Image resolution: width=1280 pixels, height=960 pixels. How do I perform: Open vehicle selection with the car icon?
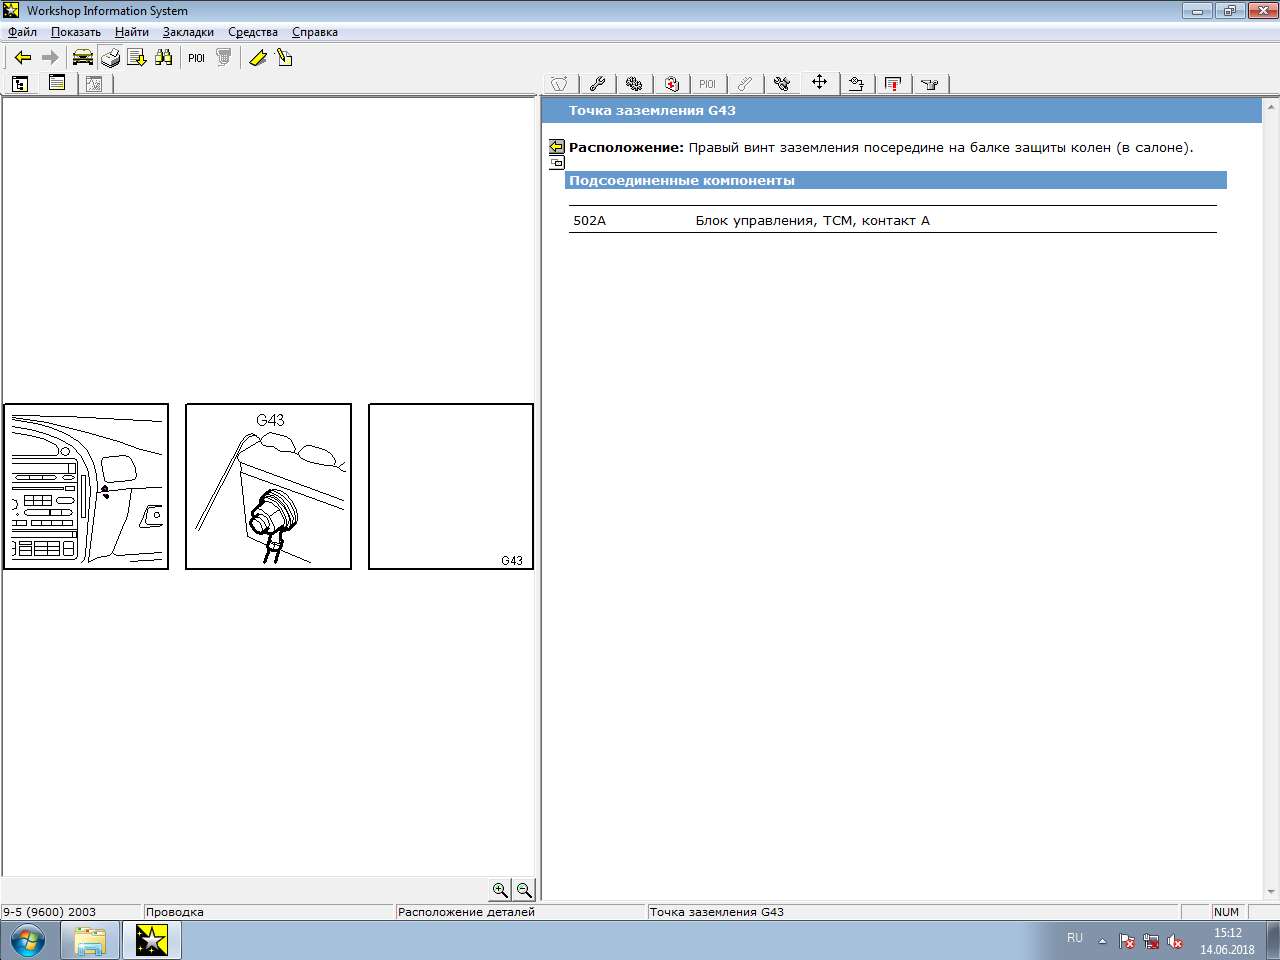pos(82,58)
